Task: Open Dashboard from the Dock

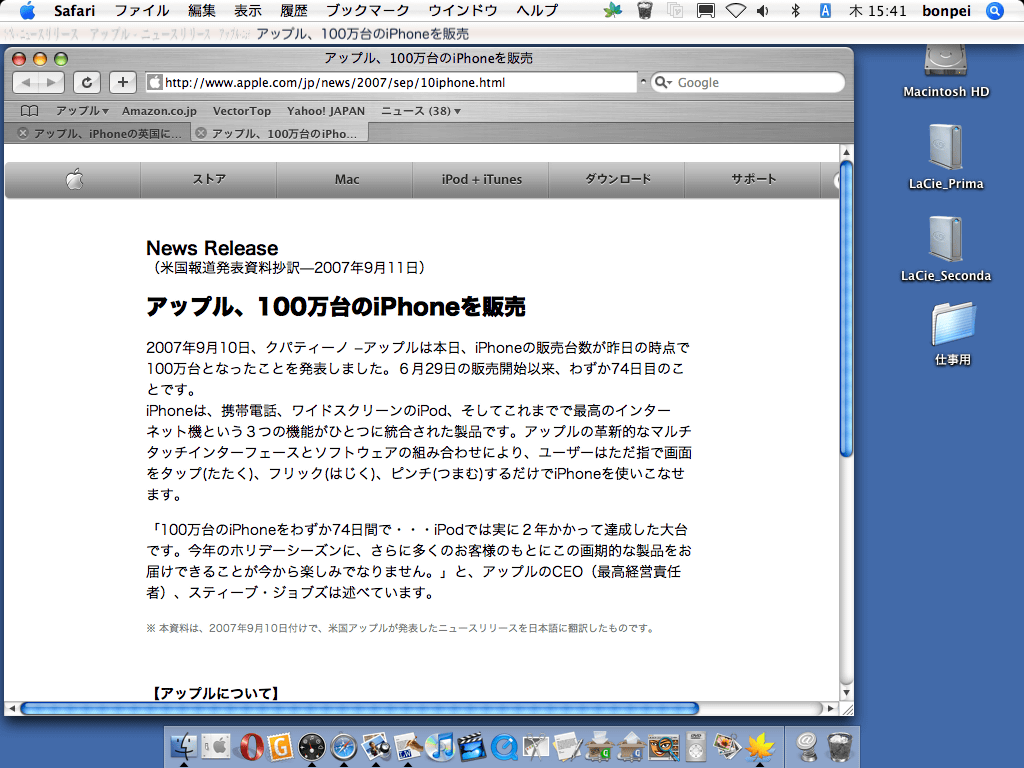Action: tap(312, 747)
